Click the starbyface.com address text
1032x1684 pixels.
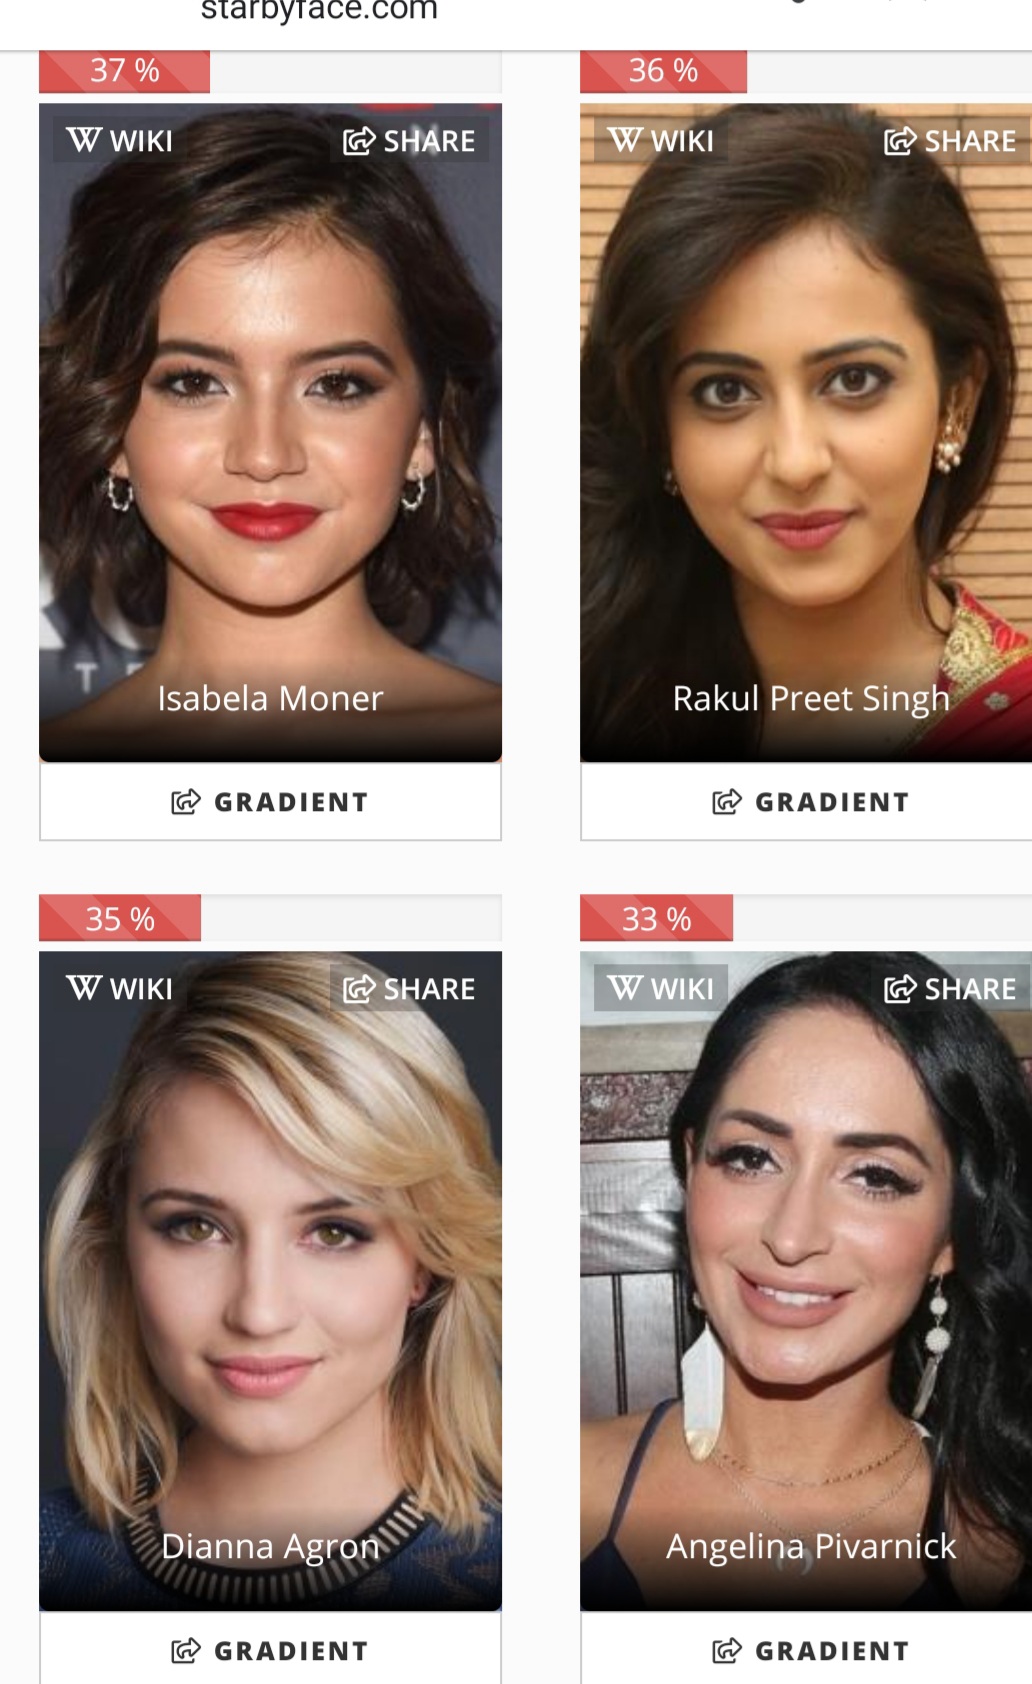click(319, 10)
